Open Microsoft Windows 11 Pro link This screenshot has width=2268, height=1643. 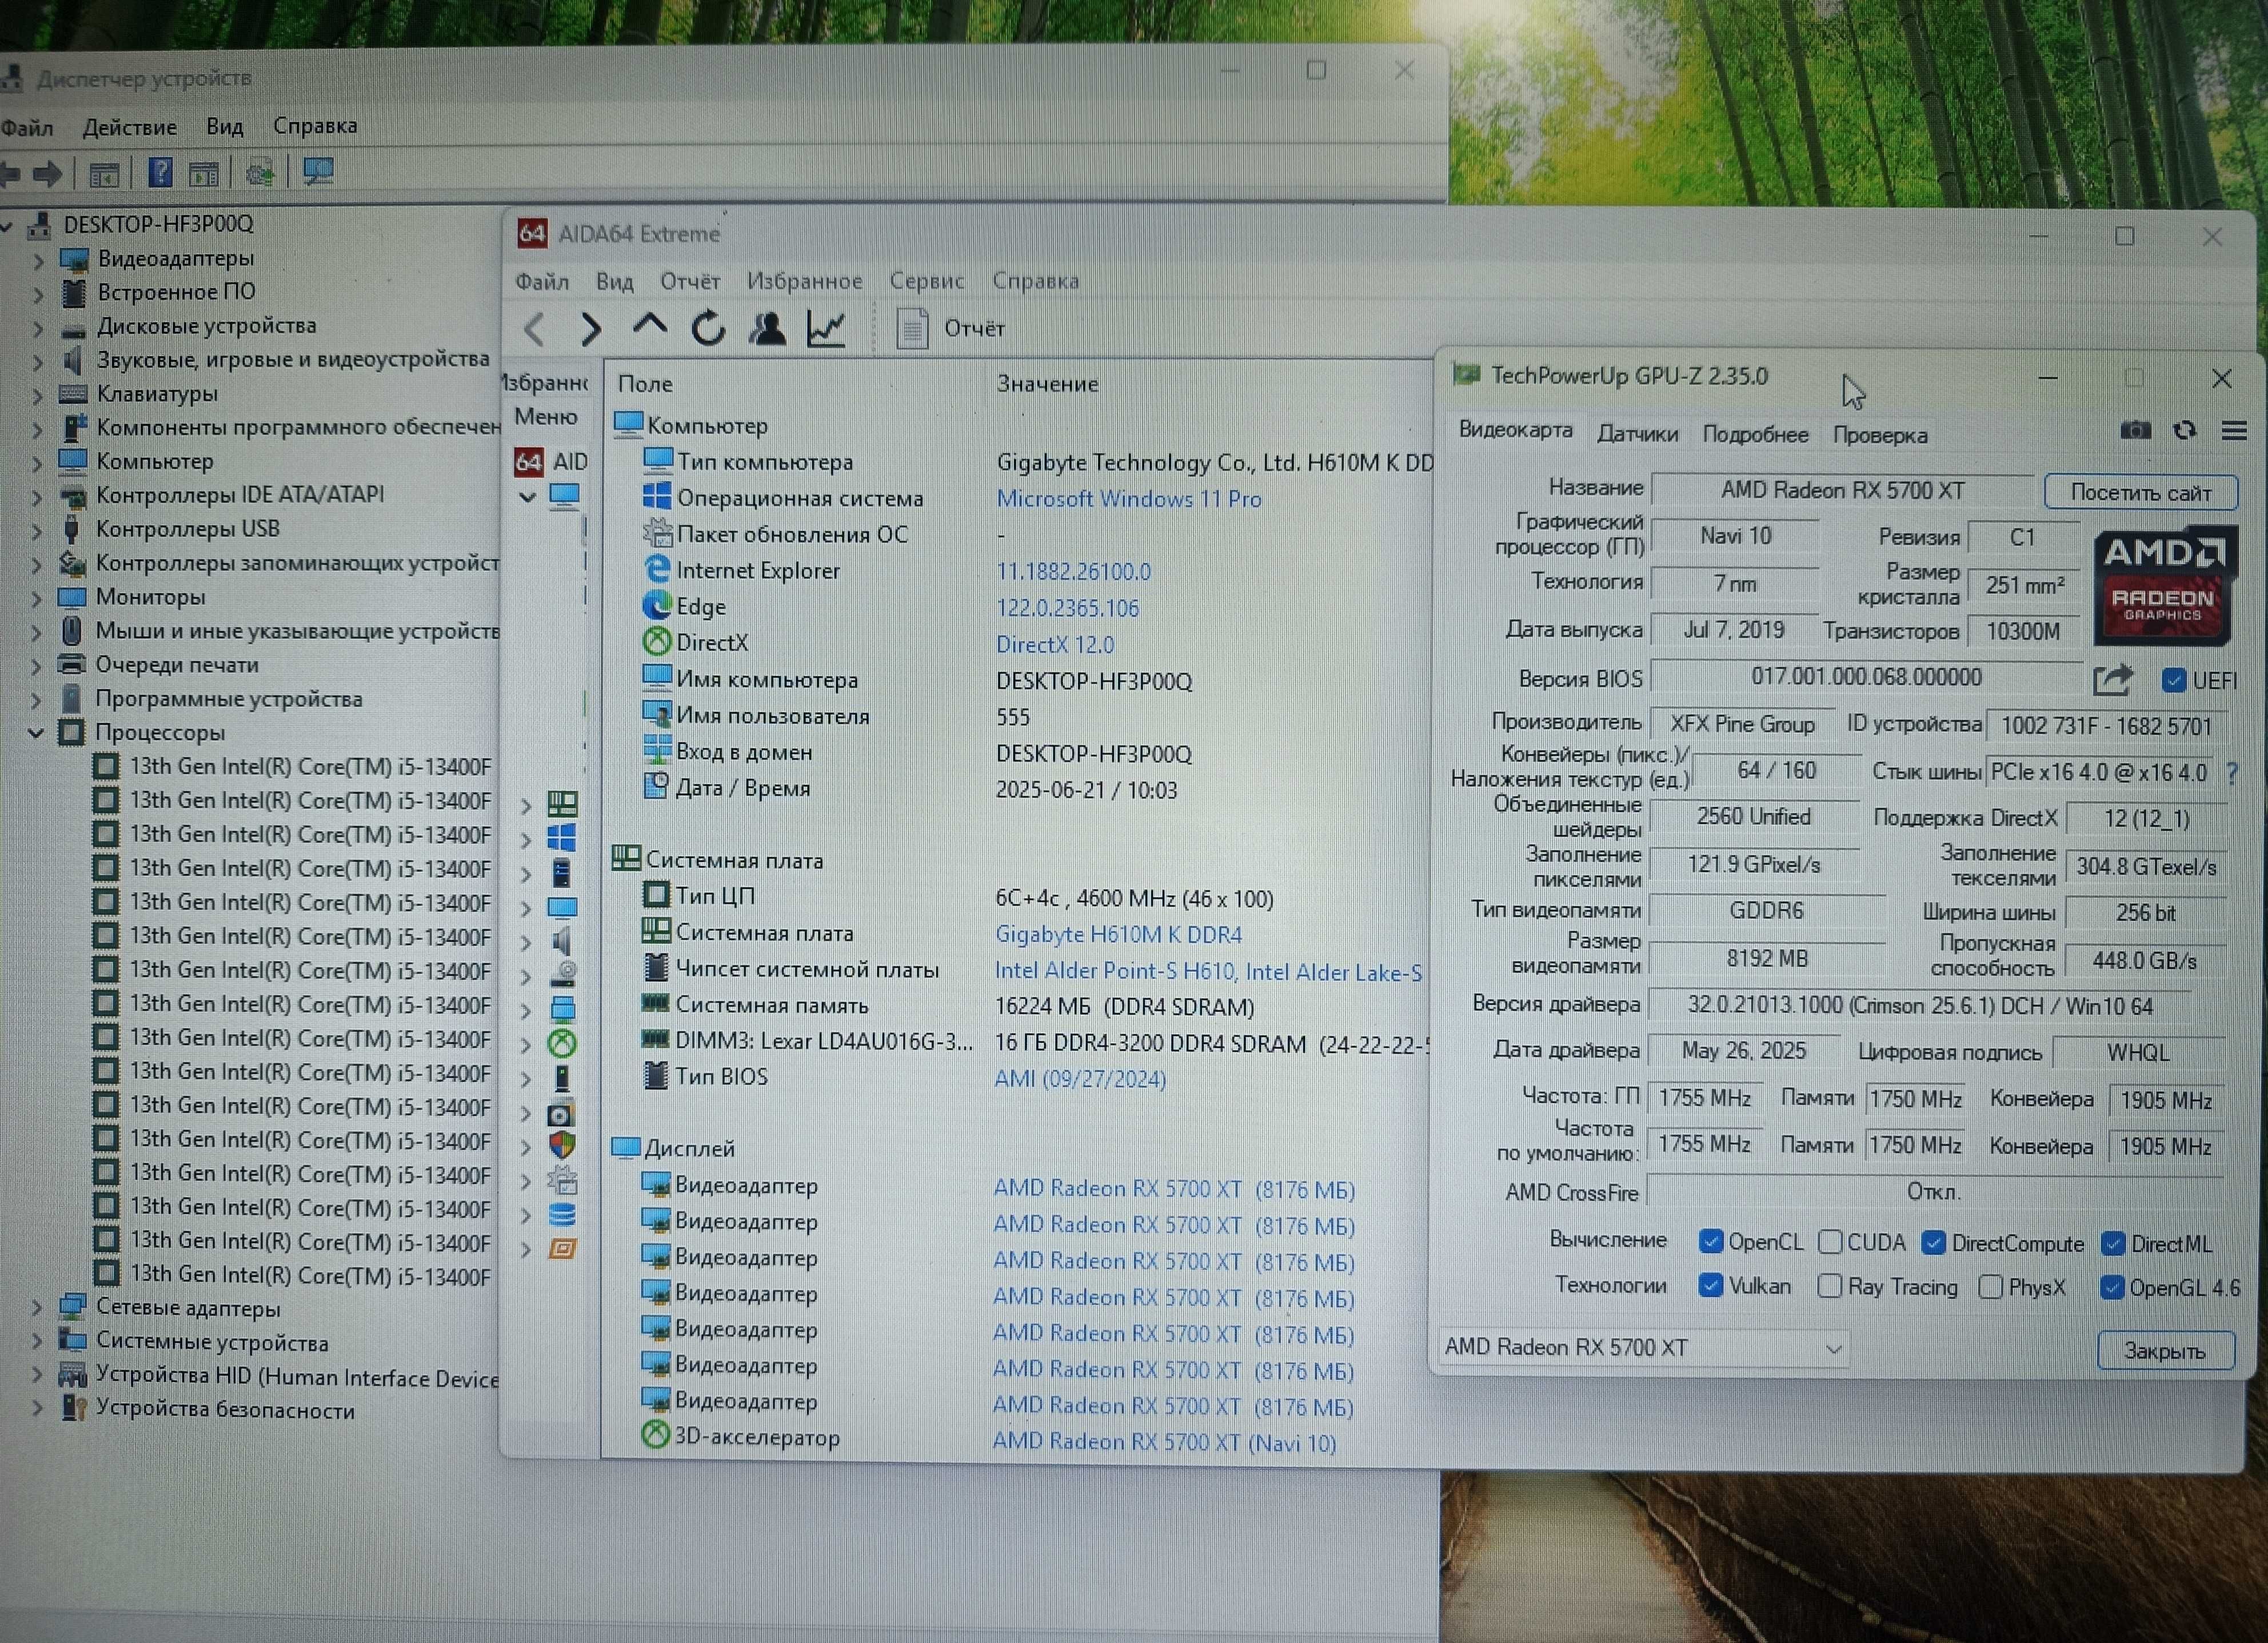[x=1129, y=498]
